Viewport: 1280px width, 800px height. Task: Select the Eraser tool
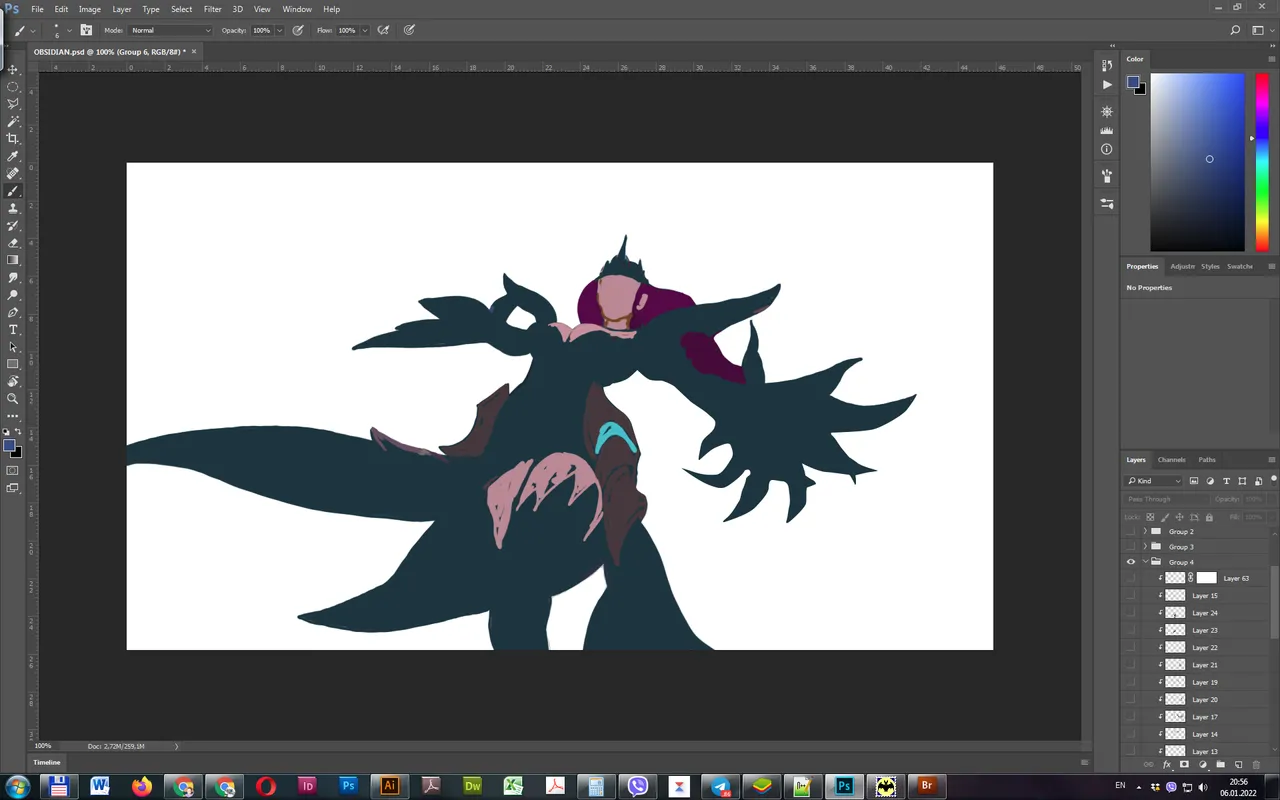13,243
